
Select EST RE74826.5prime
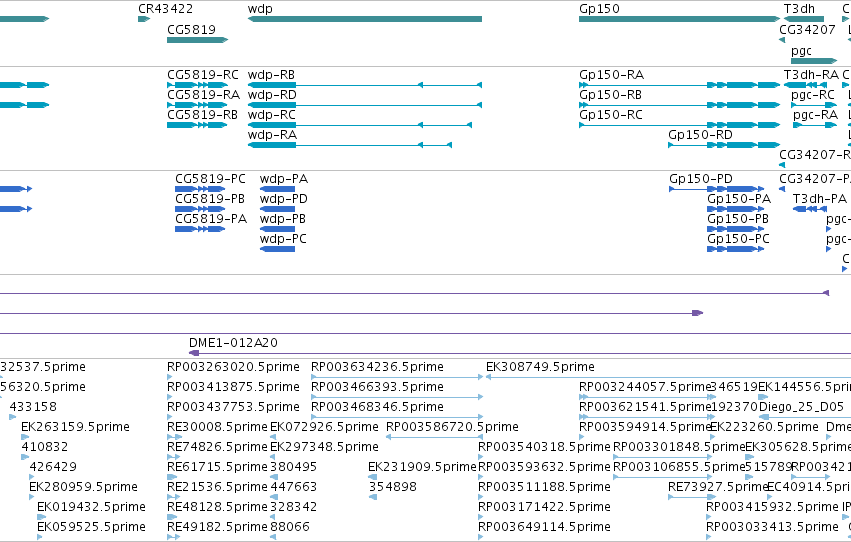point(217,448)
